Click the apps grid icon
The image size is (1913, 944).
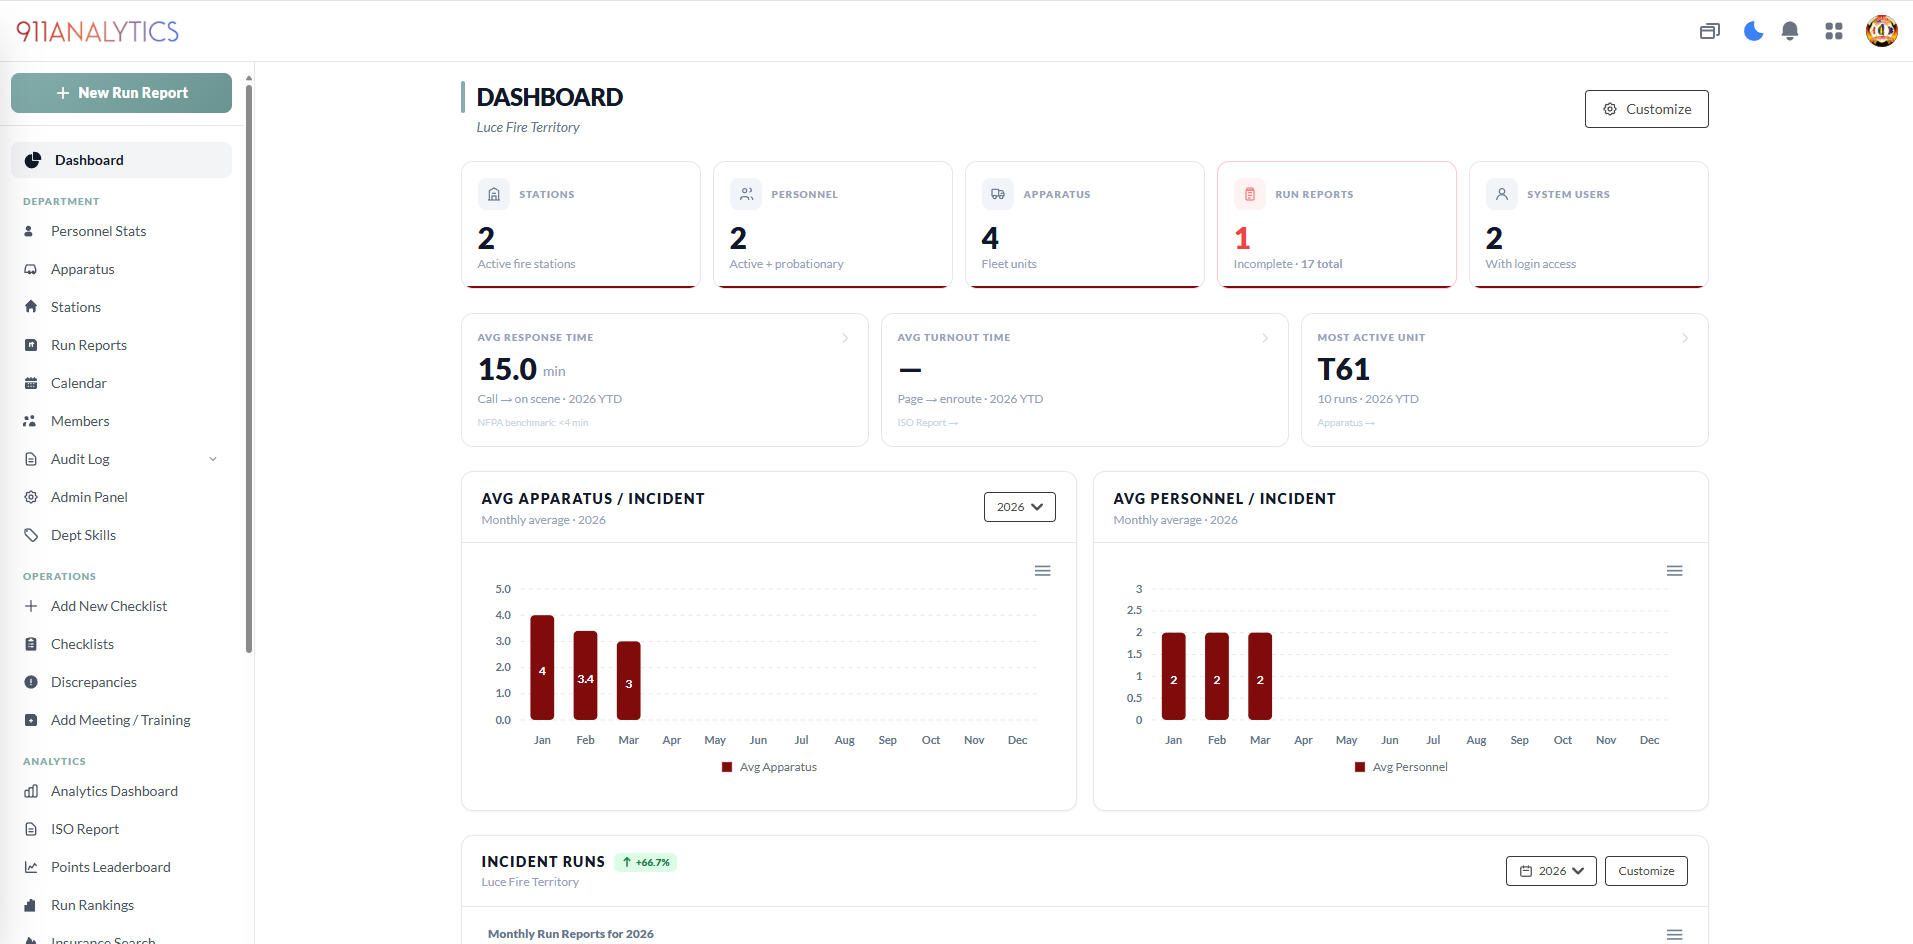pyautogui.click(x=1834, y=31)
